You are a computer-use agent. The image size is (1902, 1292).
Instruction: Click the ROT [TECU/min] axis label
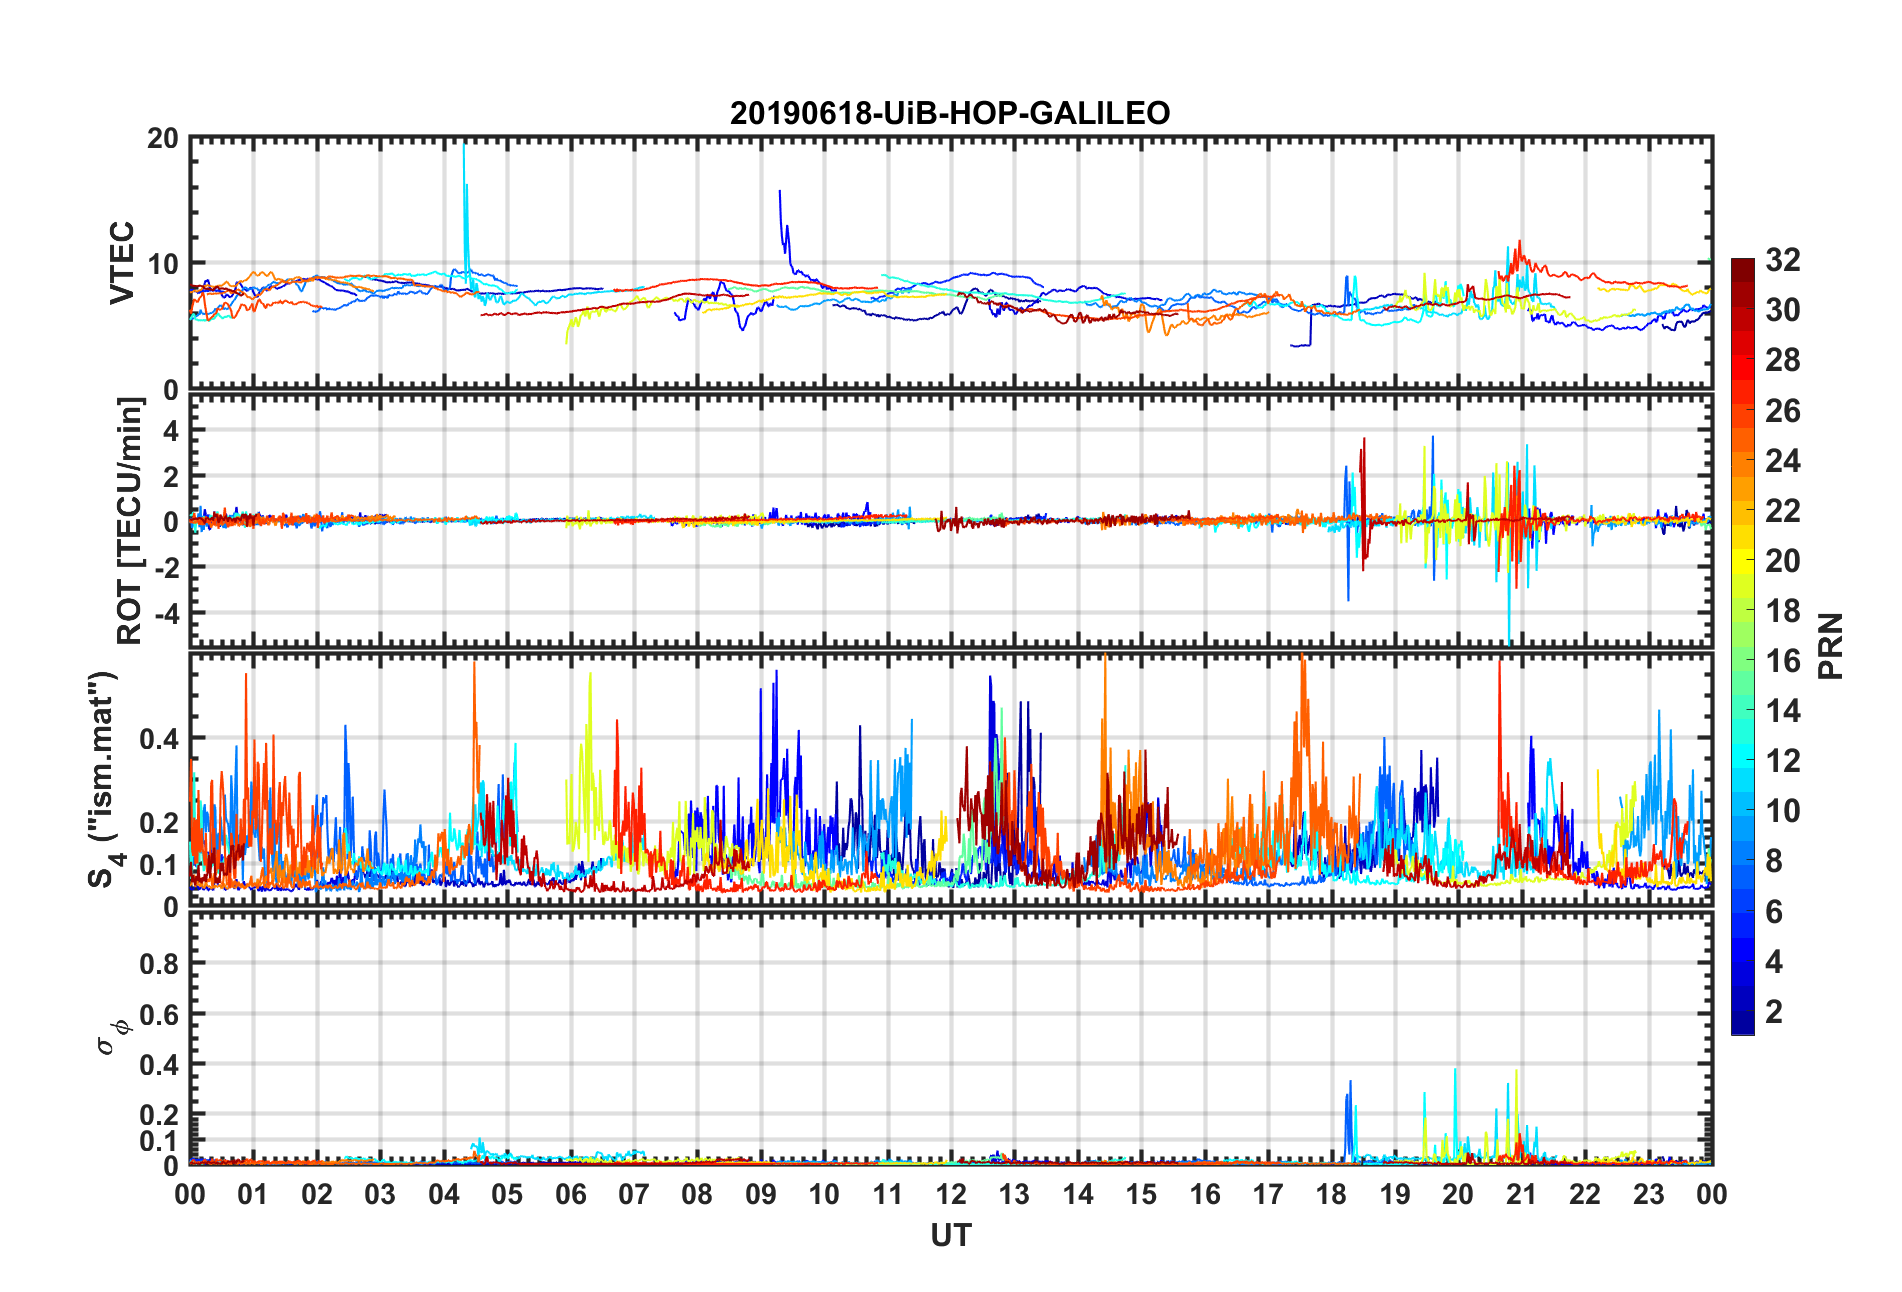click(x=130, y=521)
